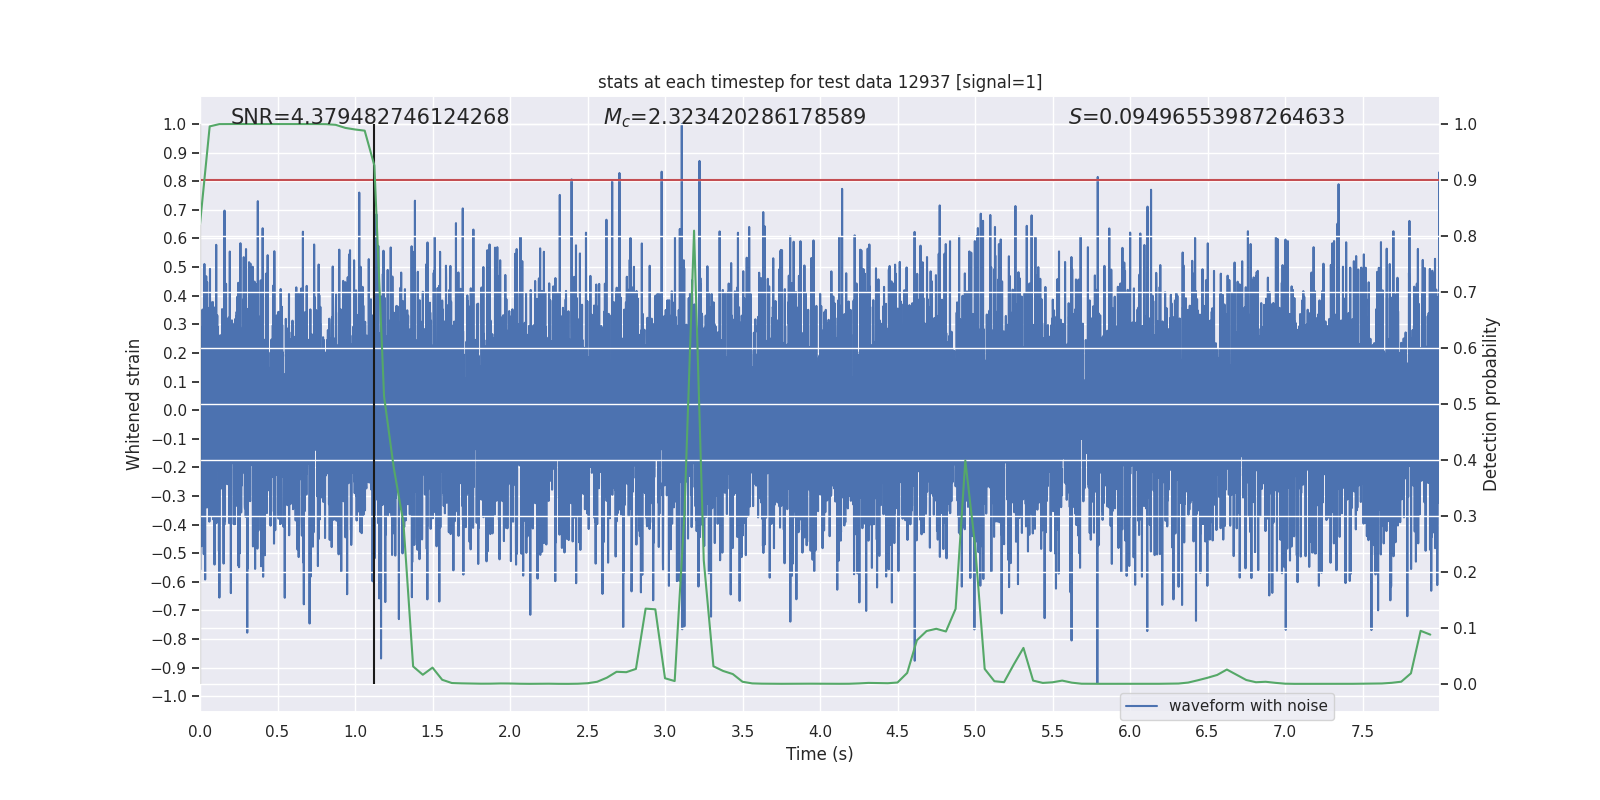The width and height of the screenshot is (1600, 800).
Task: Click the x-axis tick label 2.0
Action: [x=510, y=731]
